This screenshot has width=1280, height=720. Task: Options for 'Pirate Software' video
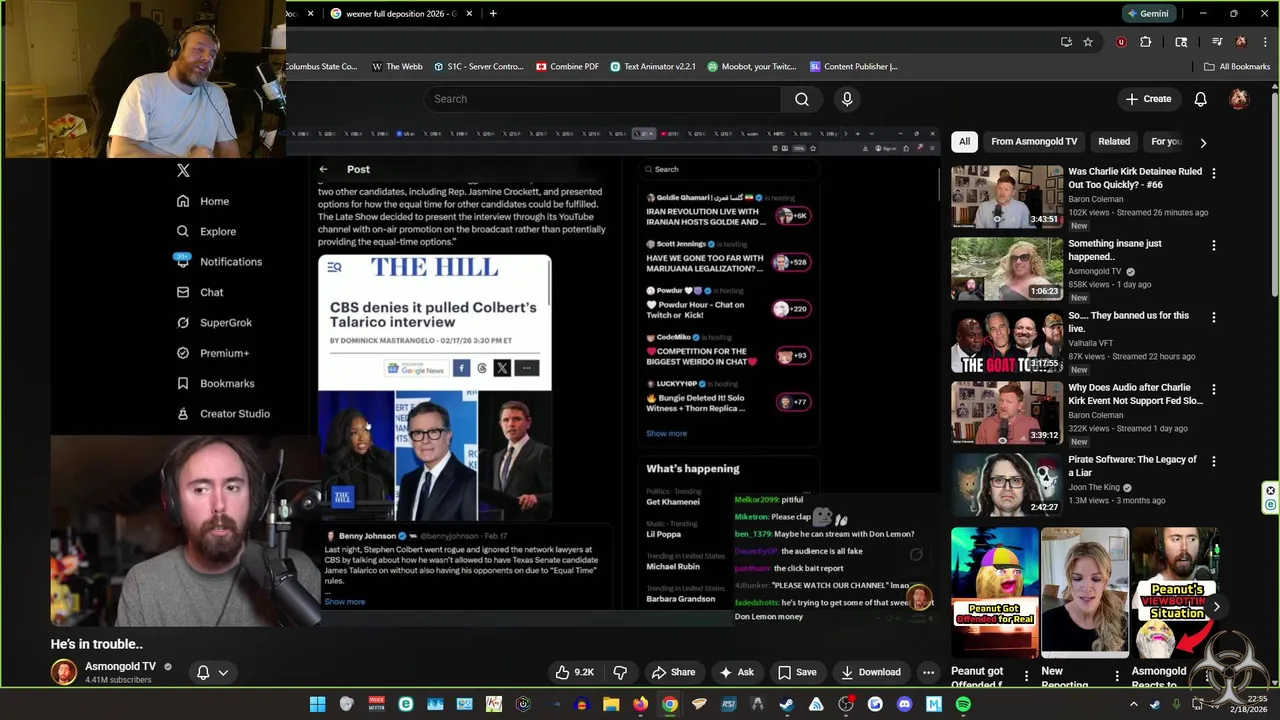click(x=1213, y=461)
